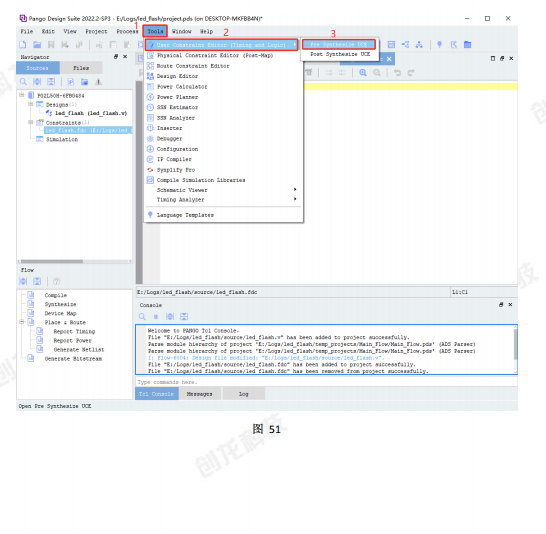The height and width of the screenshot is (534, 546).
Task: Click the Tcl command input field
Action: (326, 382)
